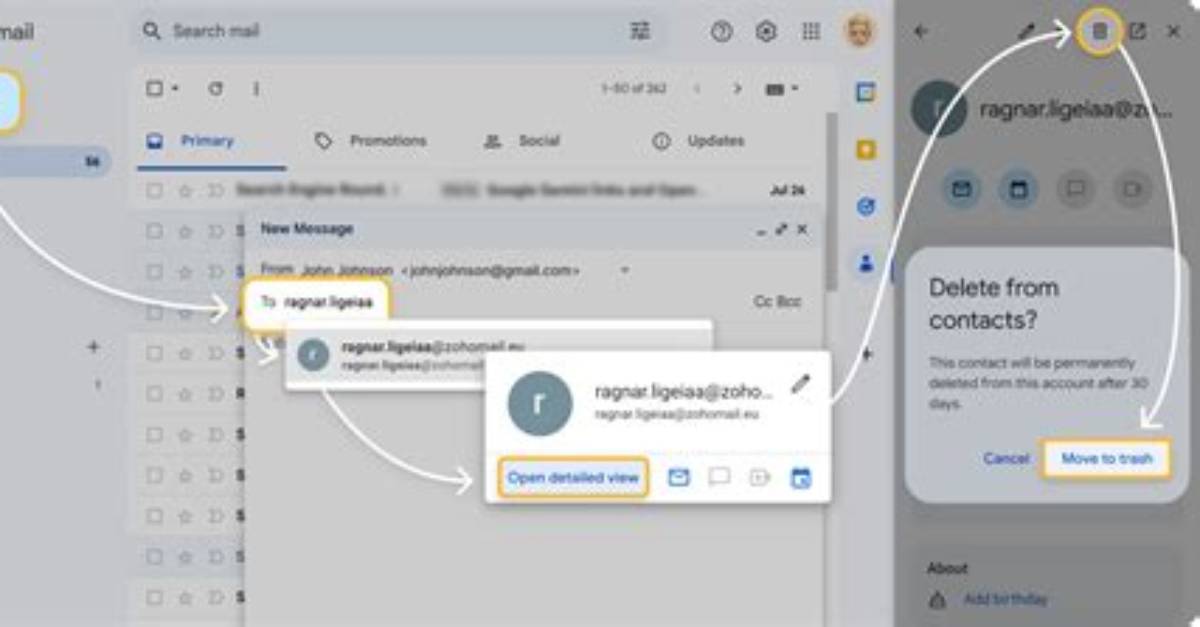Screen dimensions: 1200x627
Task: Check the Jul 24 email's checkbox
Action: point(154,189)
